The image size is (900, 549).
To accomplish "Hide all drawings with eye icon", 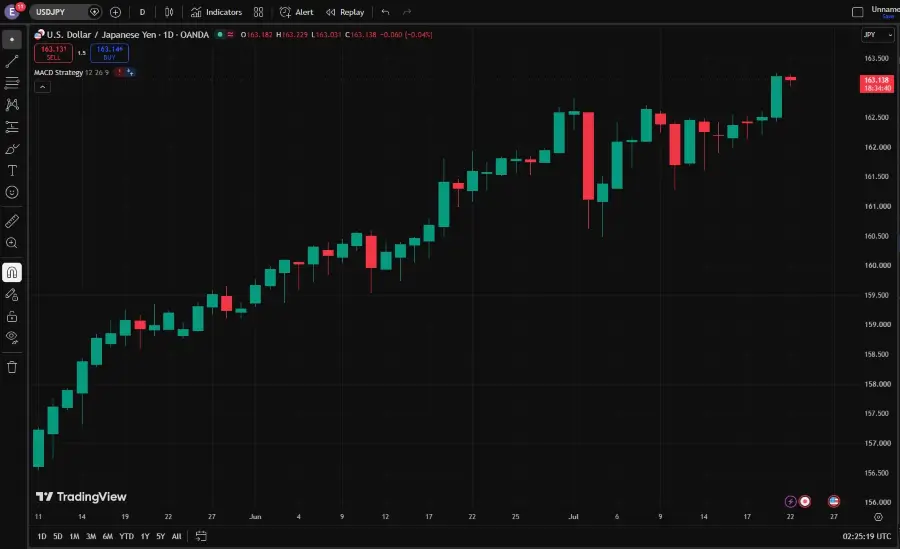I will pos(12,338).
